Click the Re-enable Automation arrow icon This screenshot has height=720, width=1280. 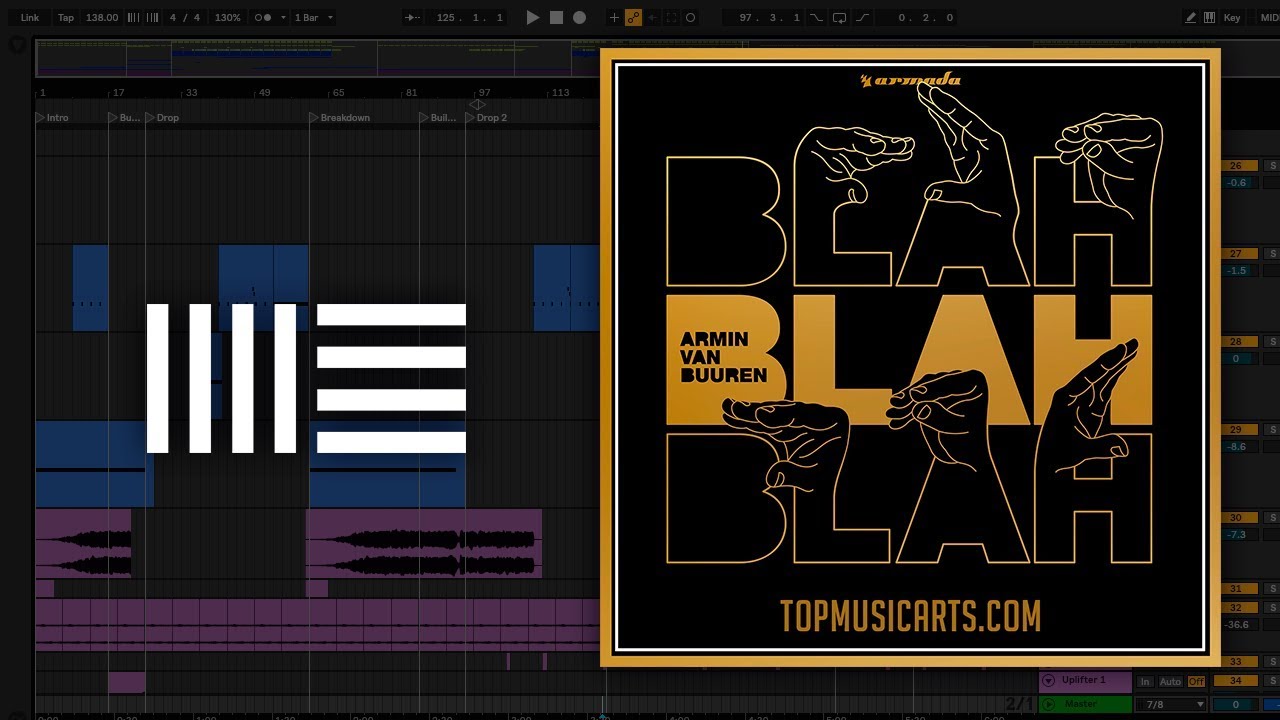click(652, 18)
